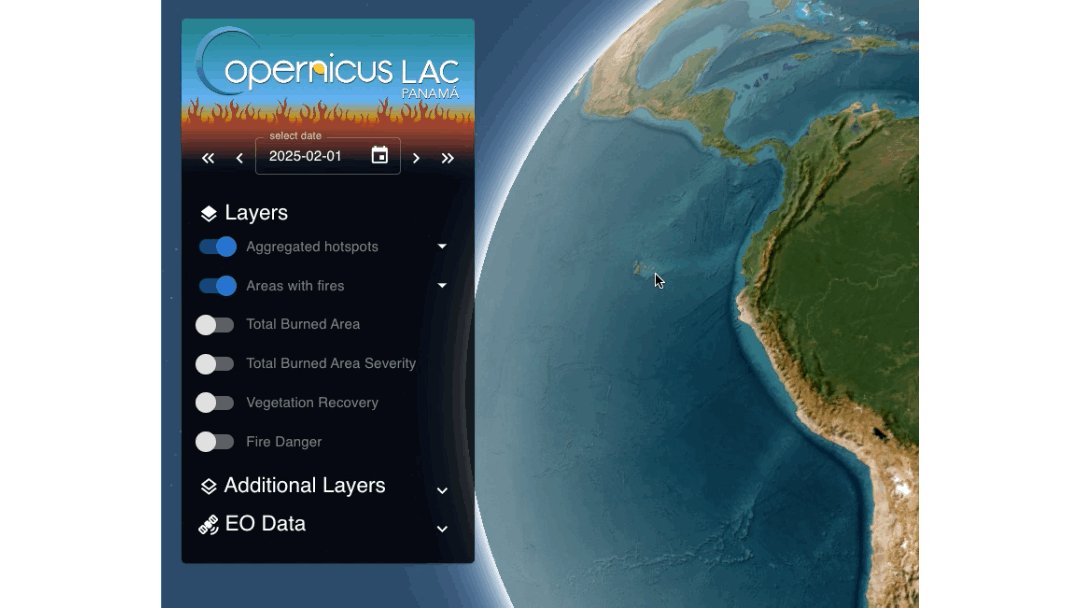Click the Additional Layers outline icon
1080x608 pixels.
[208, 486]
